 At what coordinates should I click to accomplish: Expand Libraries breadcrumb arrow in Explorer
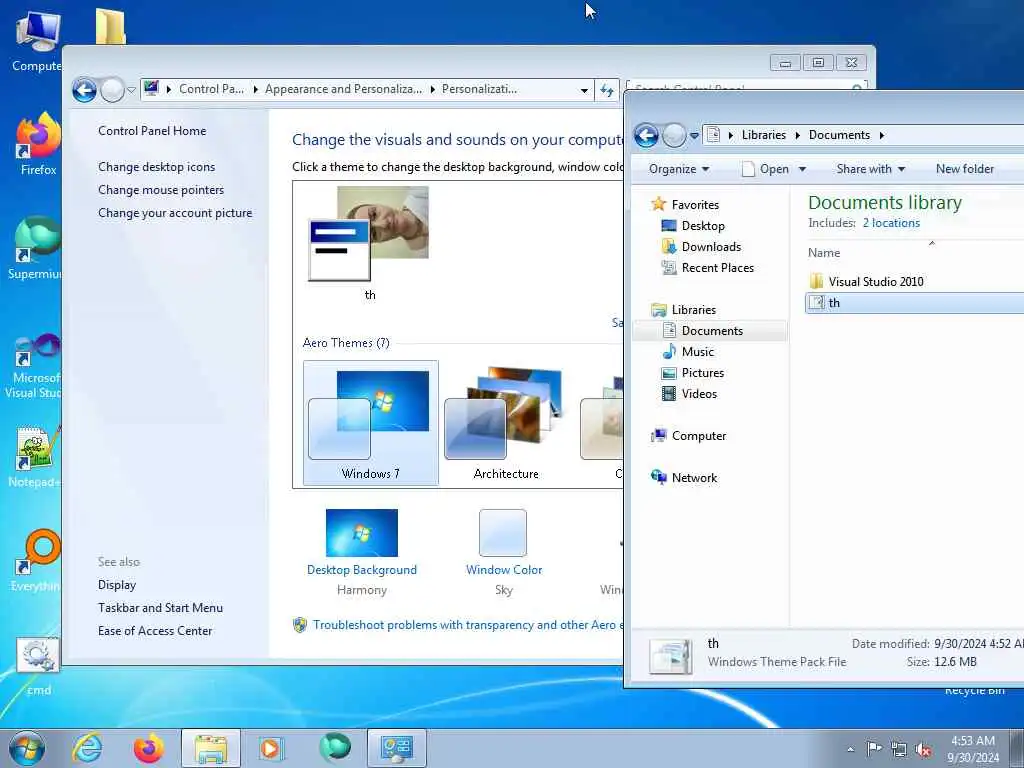pos(797,135)
